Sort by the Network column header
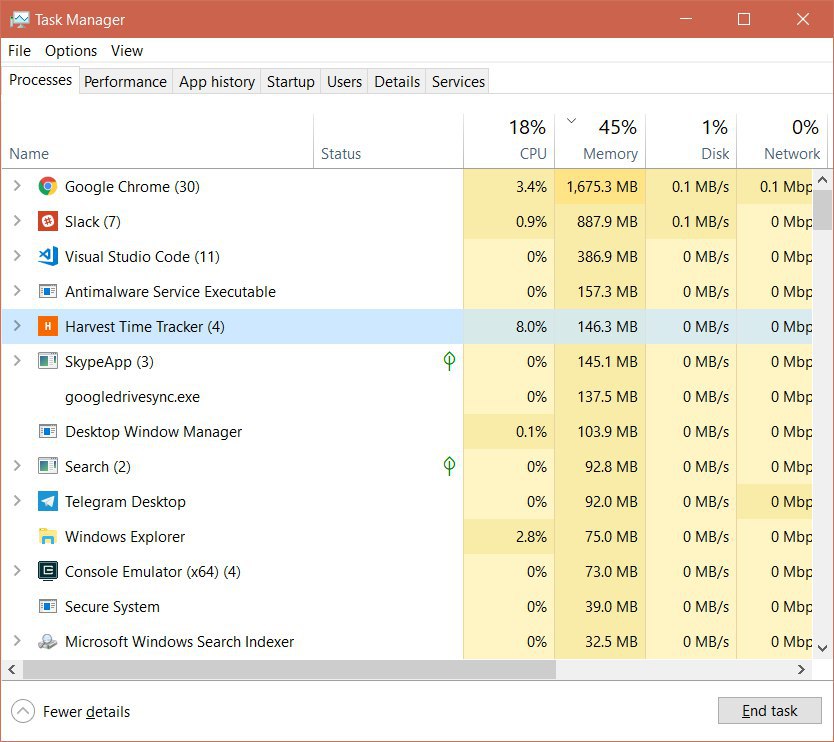This screenshot has width=834, height=742. (782, 141)
